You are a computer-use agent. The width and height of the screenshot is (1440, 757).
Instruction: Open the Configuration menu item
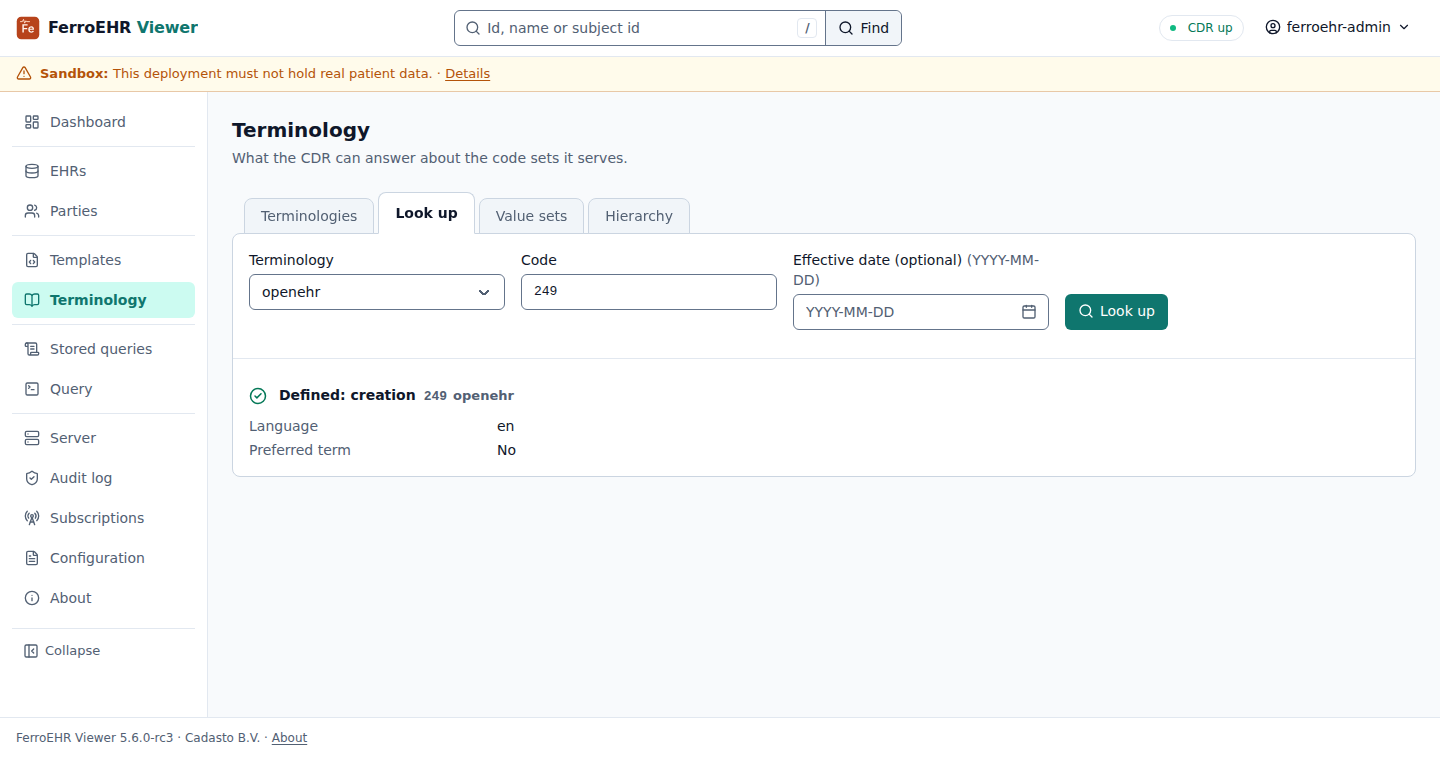[104, 558]
